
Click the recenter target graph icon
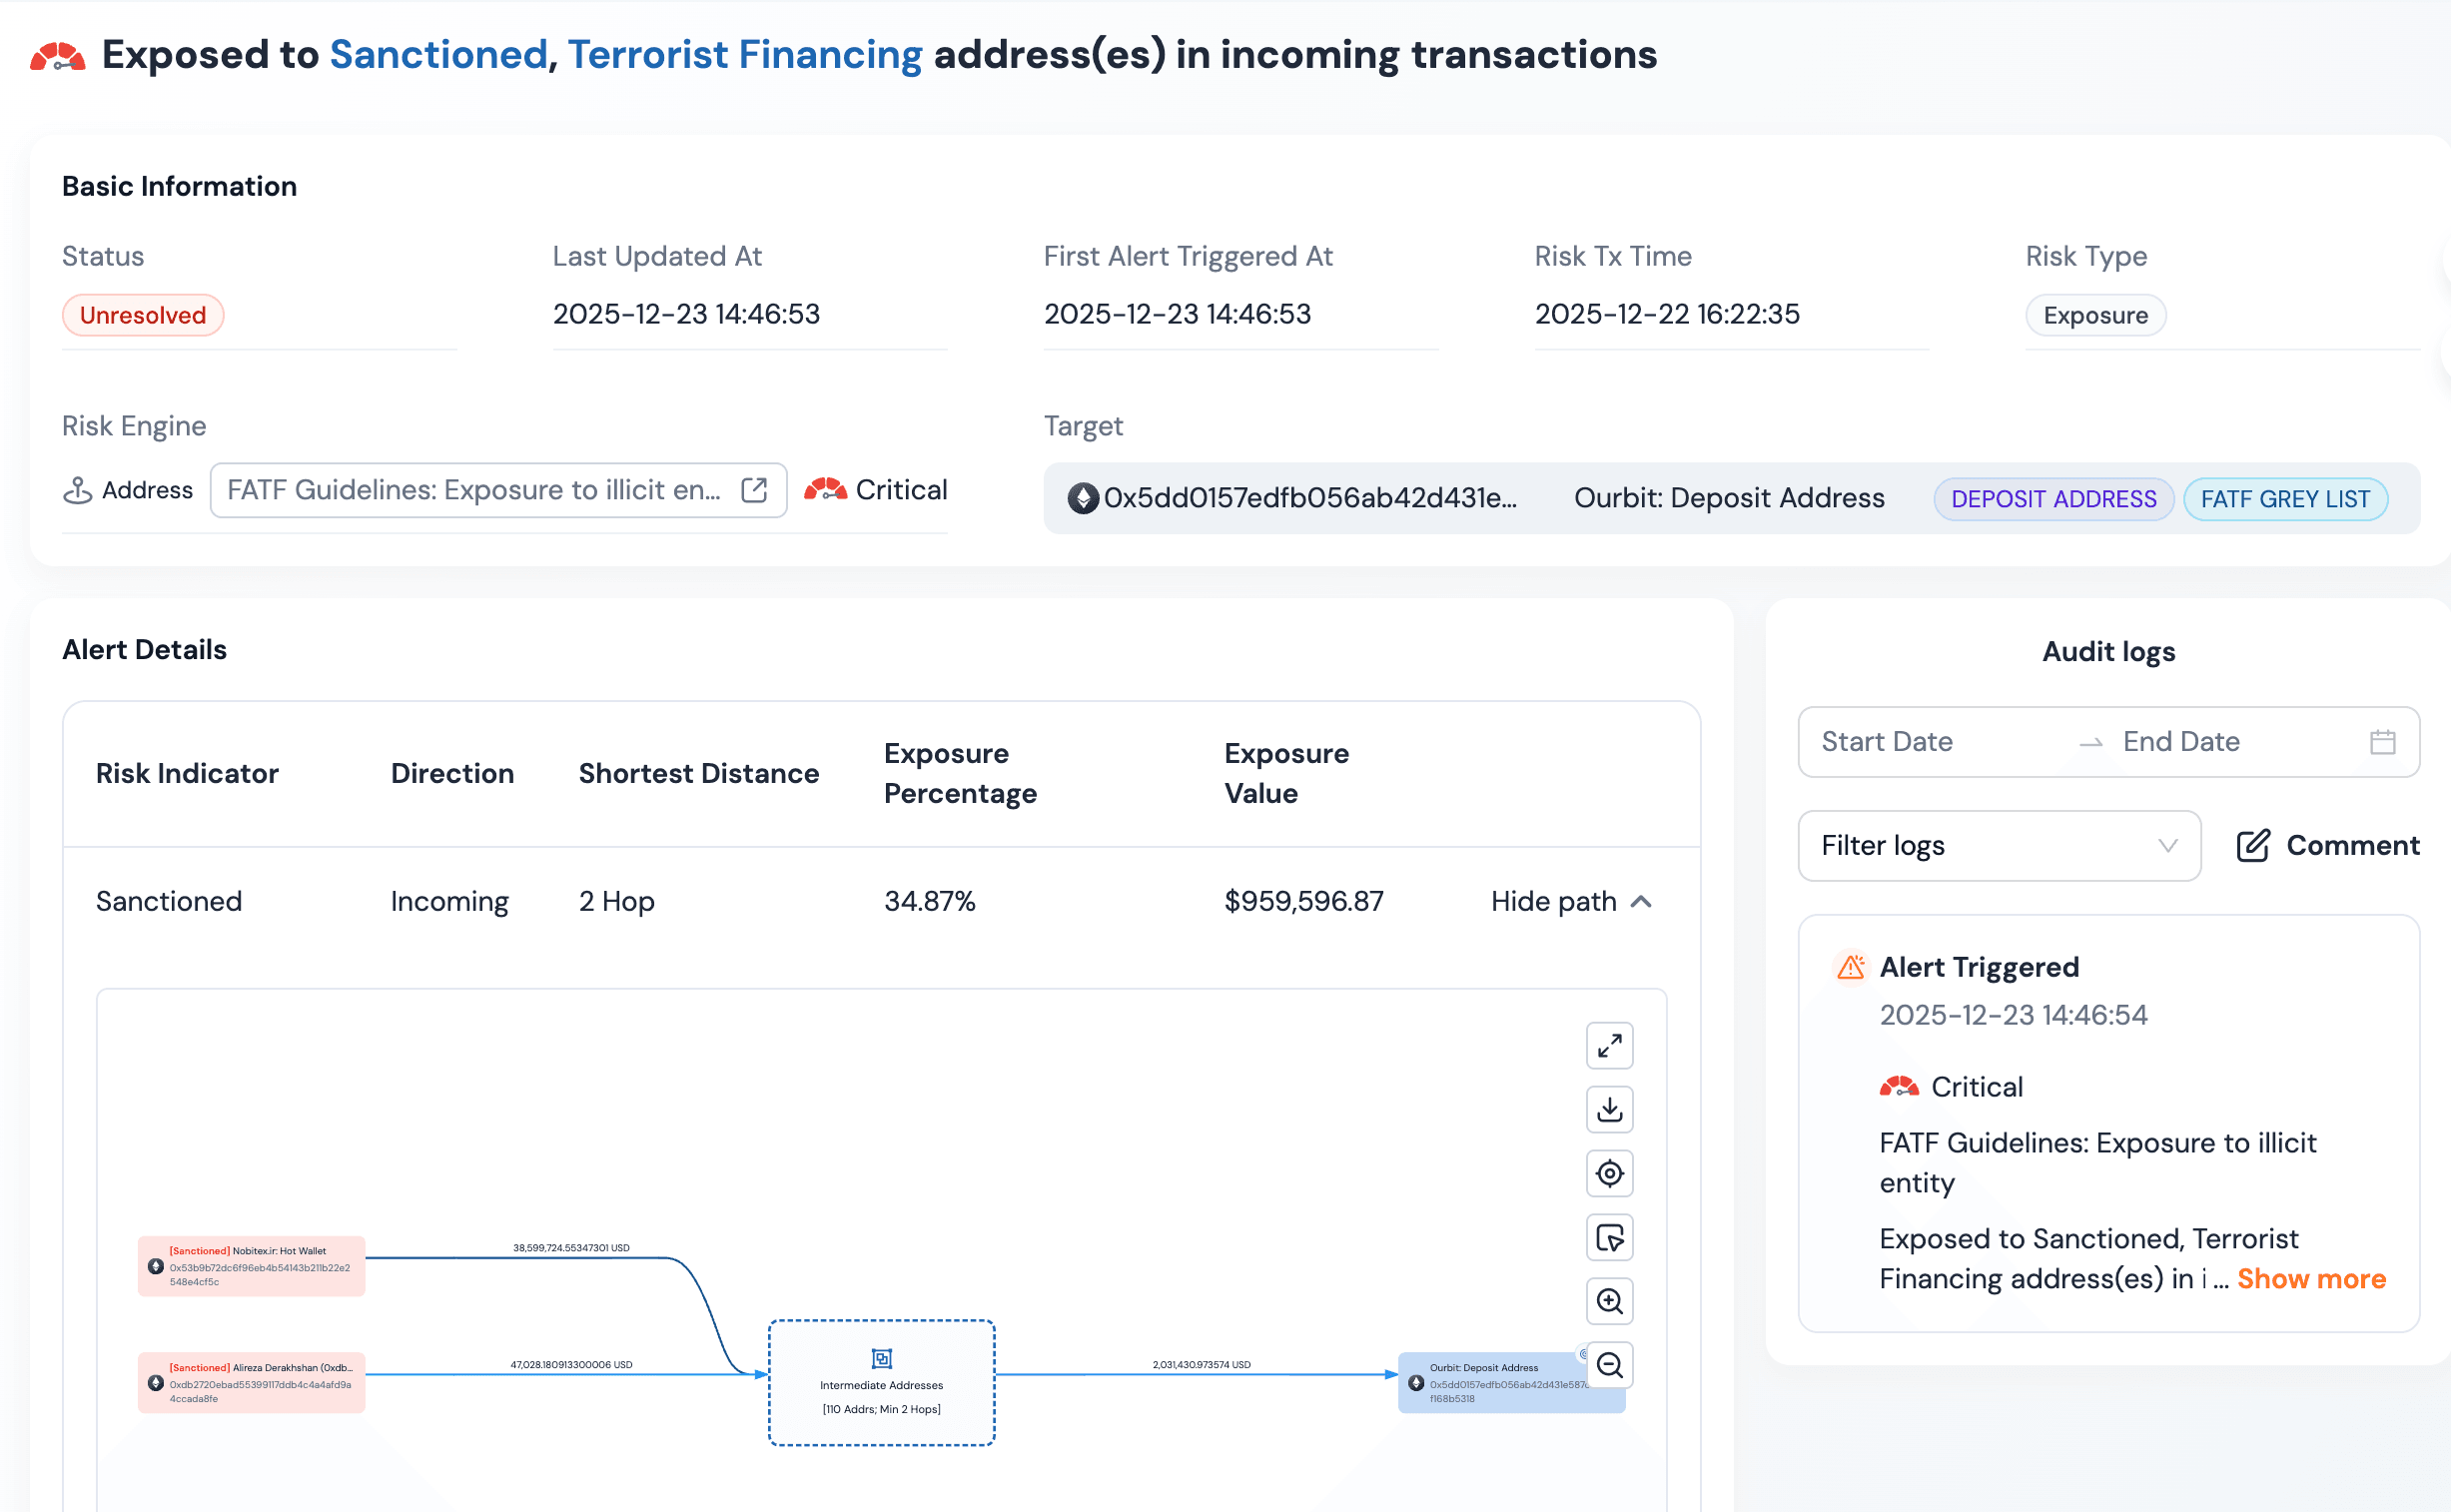(1609, 1173)
